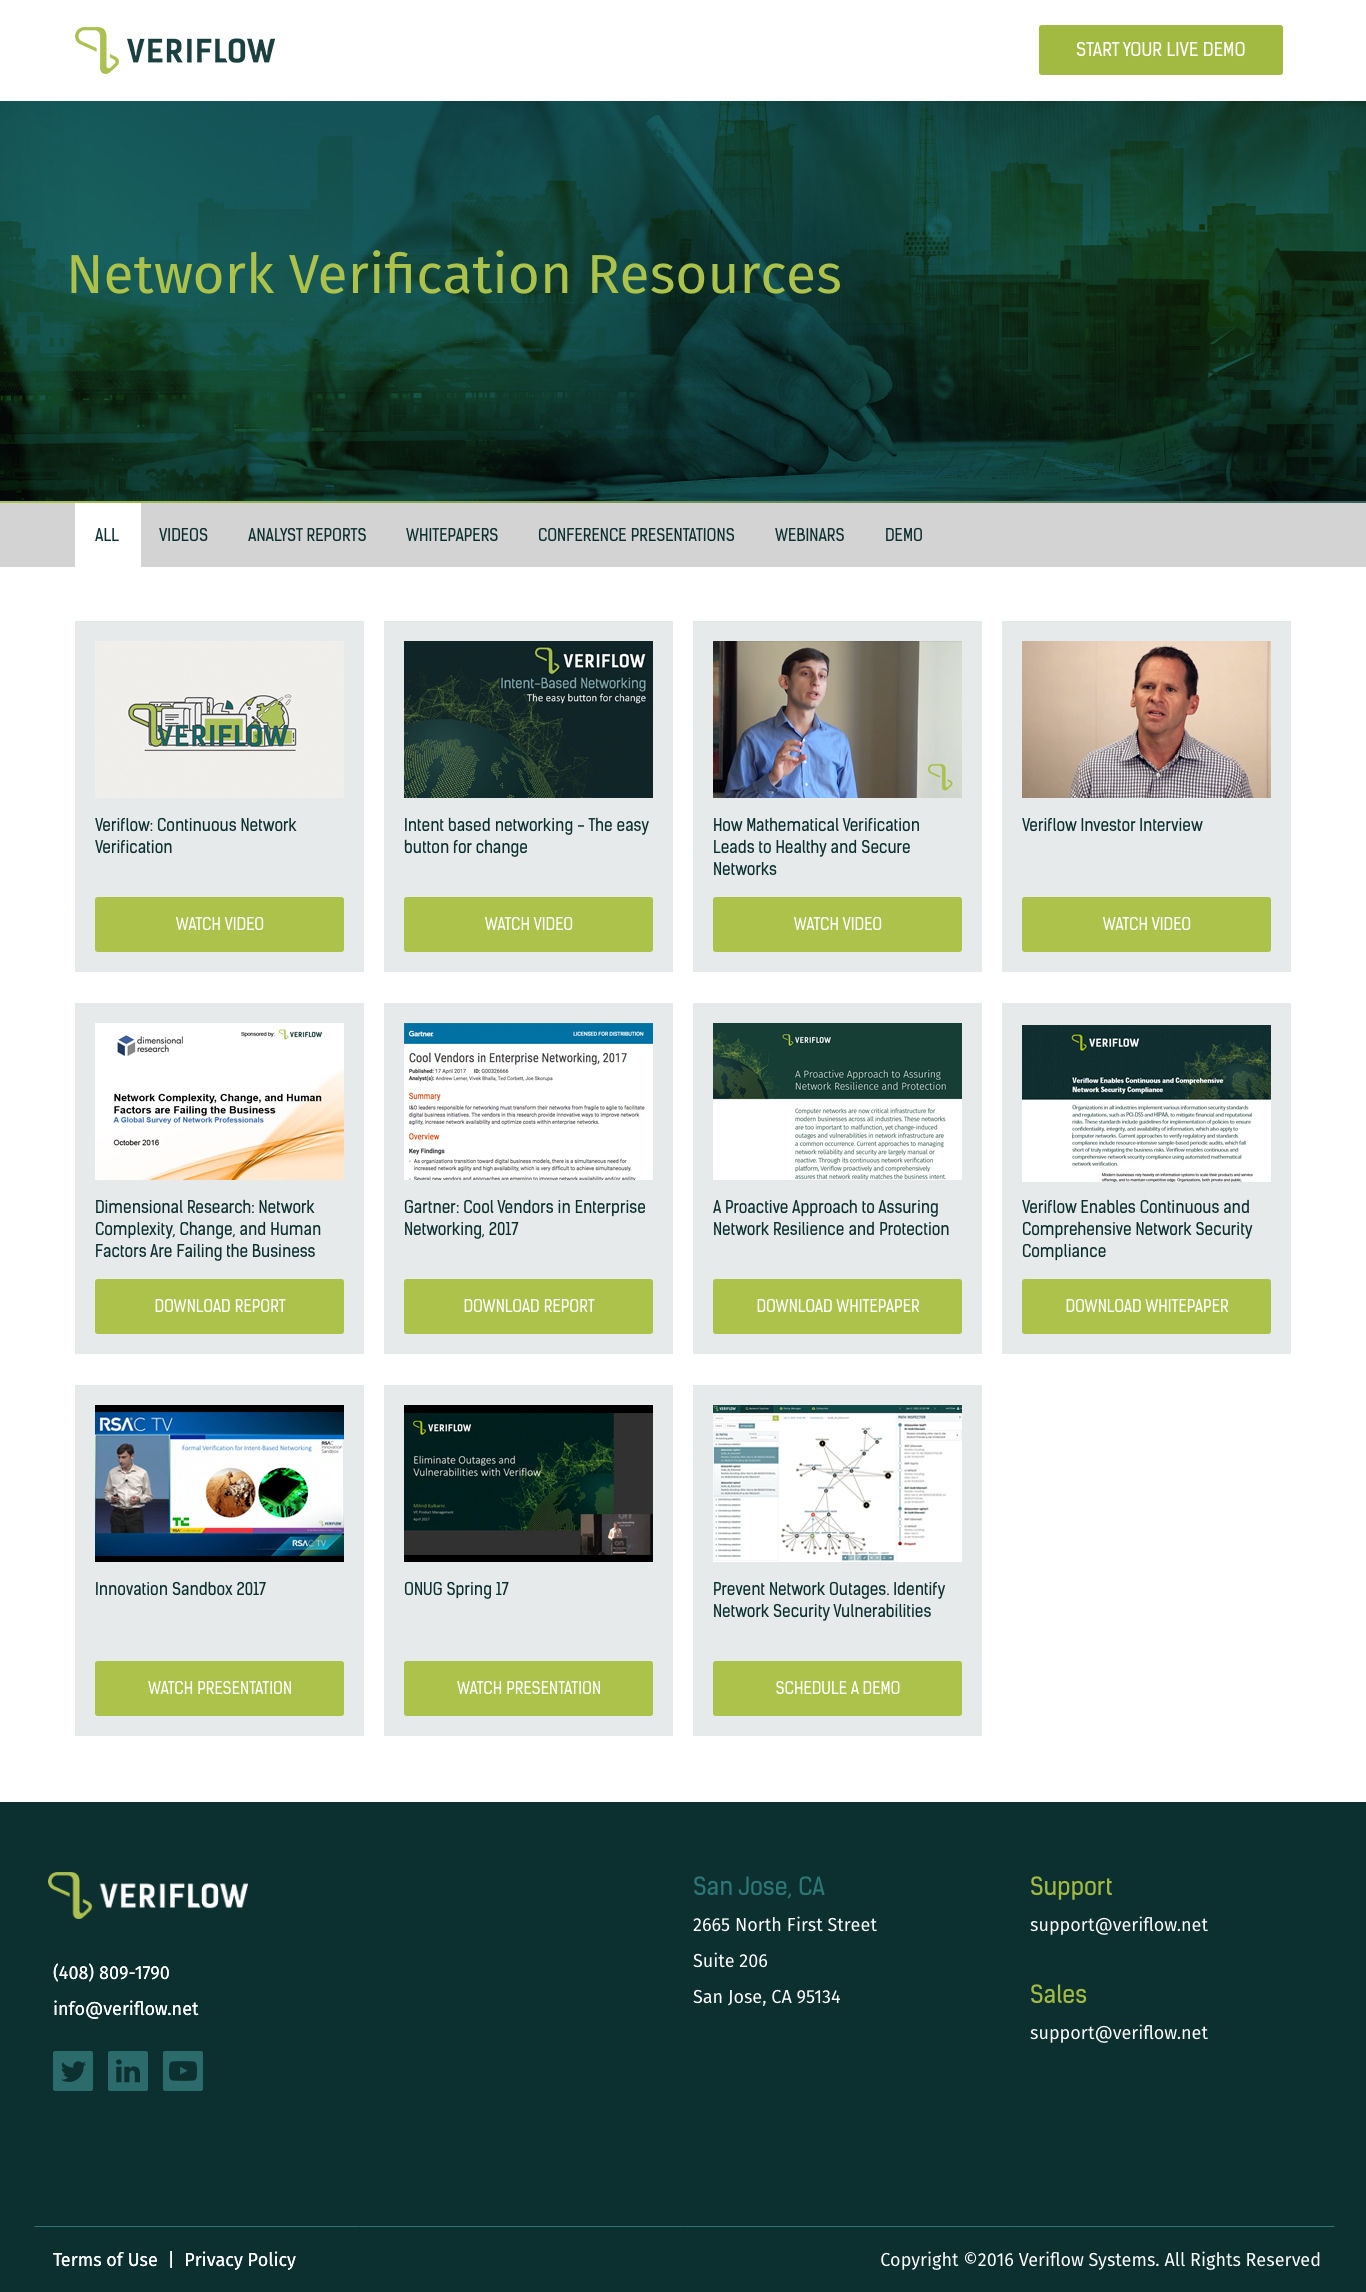Click title 'Innovation Sandbox 2017'

pos(180,1589)
